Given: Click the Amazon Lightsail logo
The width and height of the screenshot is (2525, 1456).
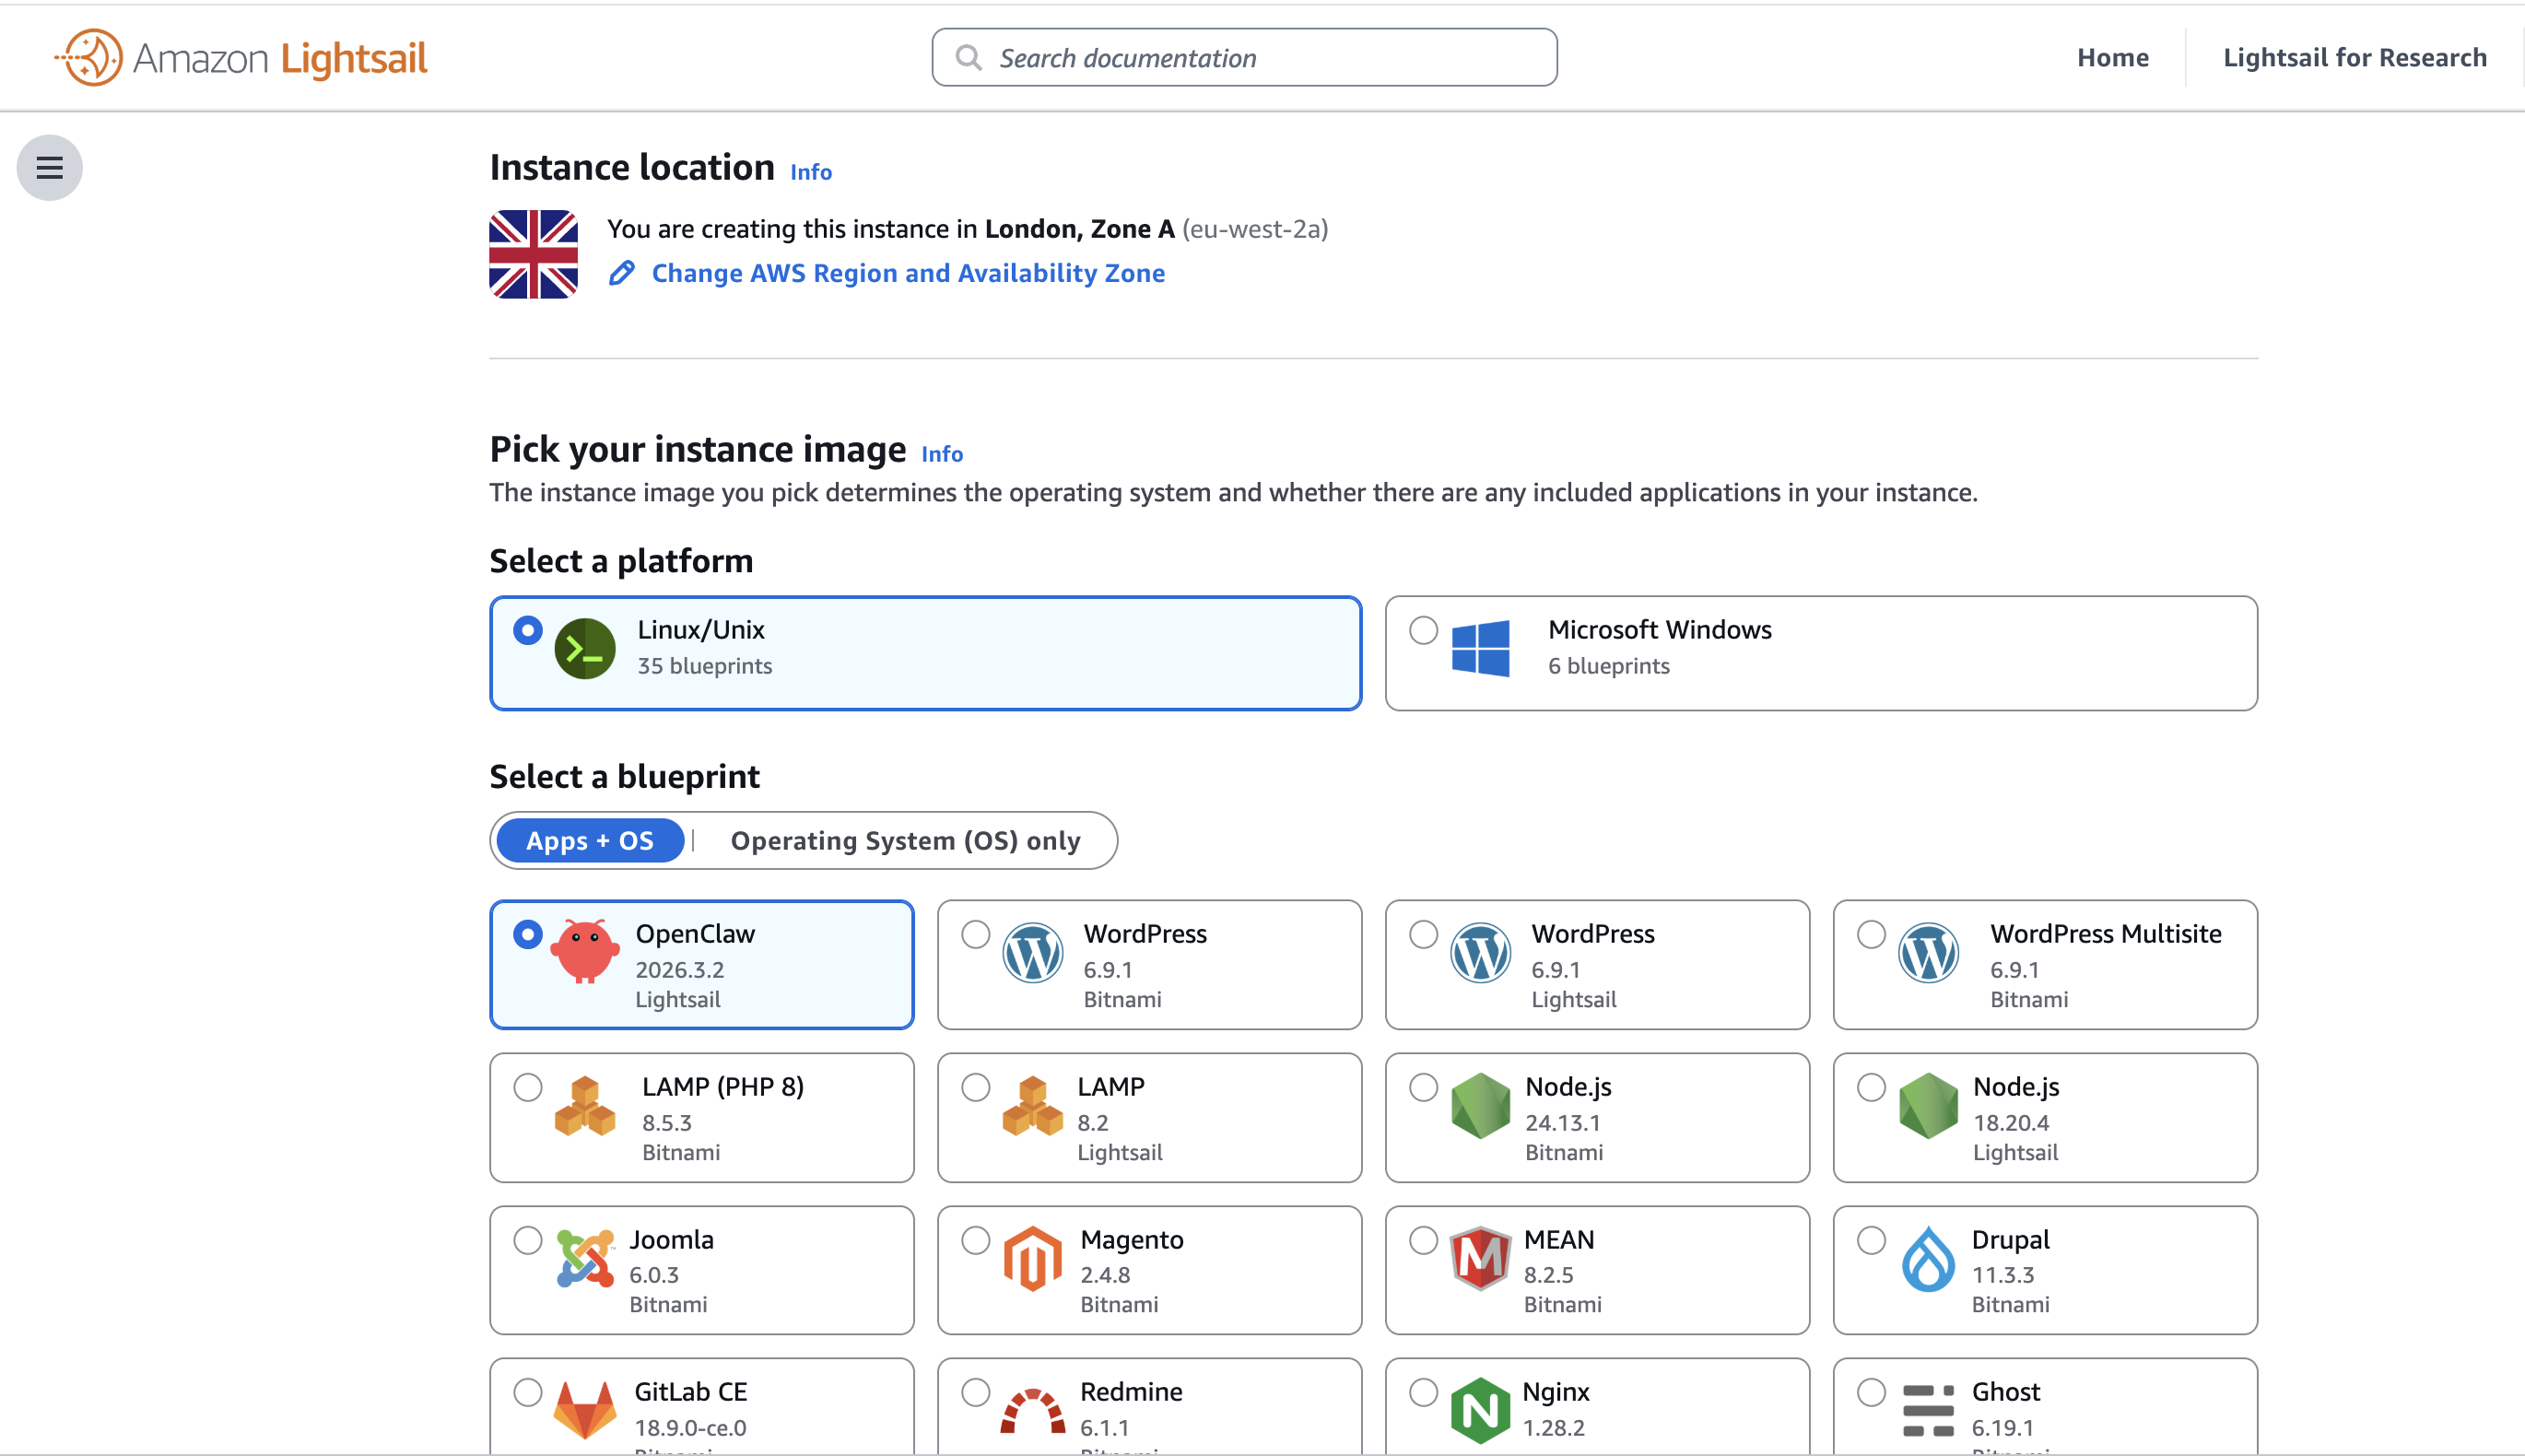Looking at the screenshot, I should [241, 58].
